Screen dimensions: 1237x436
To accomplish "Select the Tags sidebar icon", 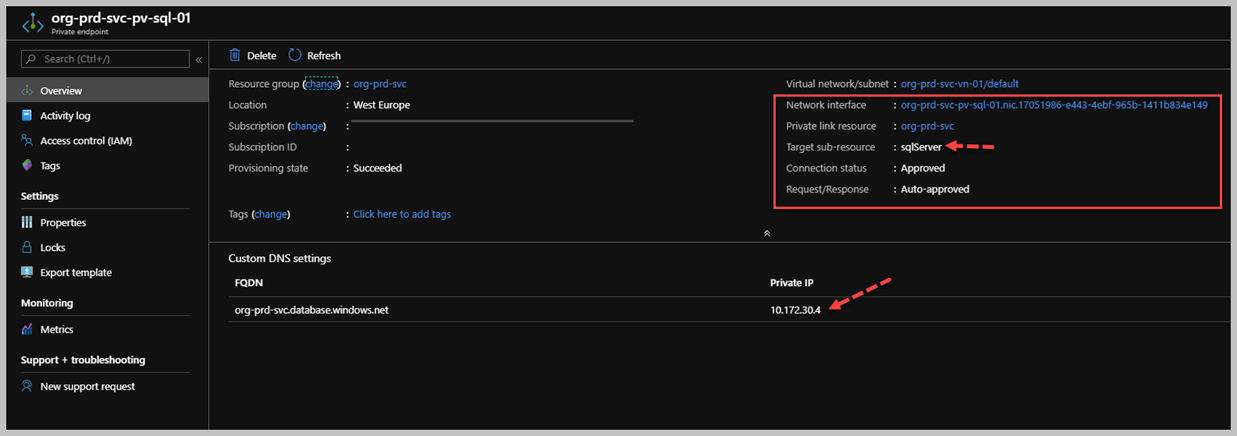I will pyautogui.click(x=27, y=166).
